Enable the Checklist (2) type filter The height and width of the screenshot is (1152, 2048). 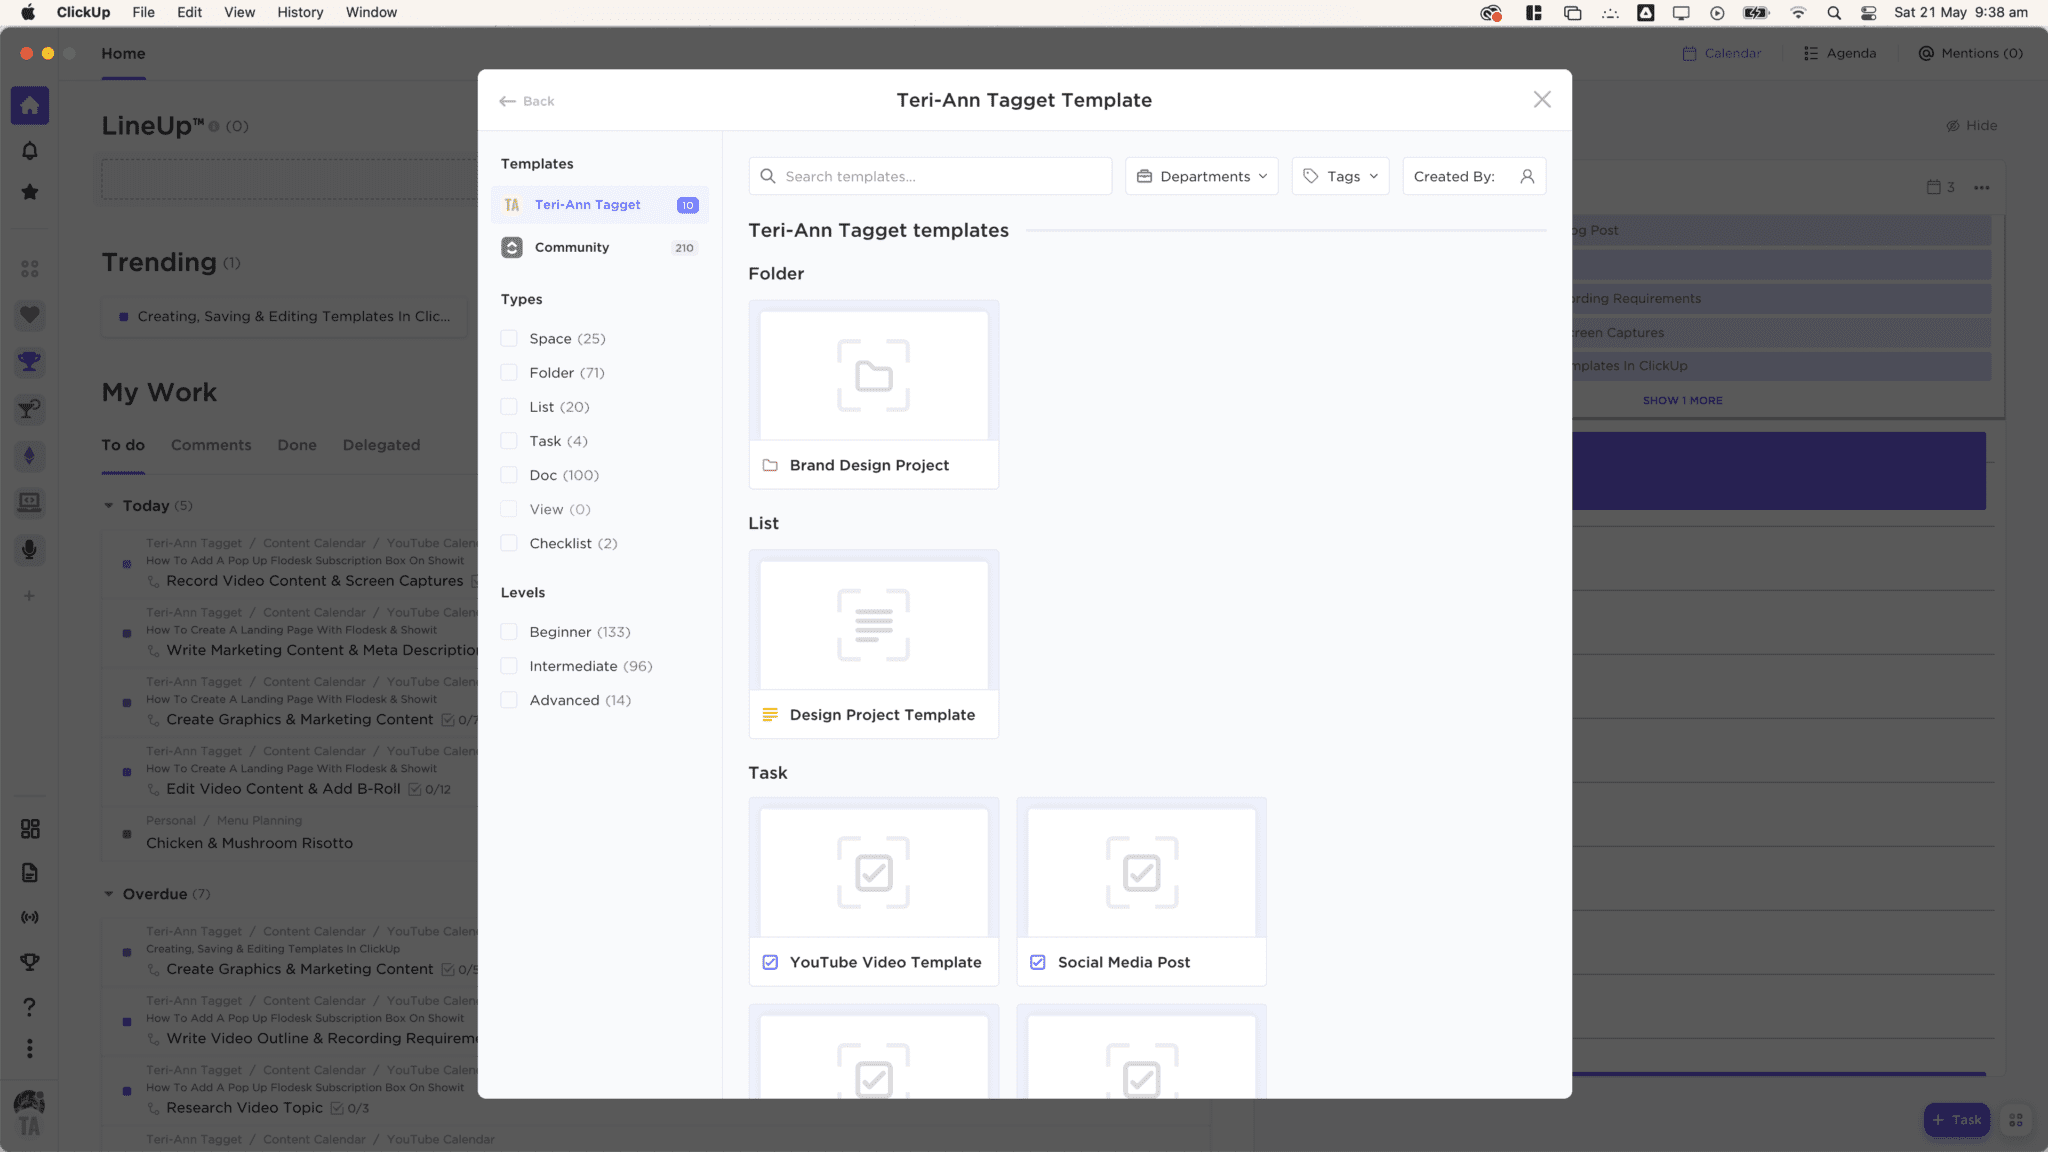click(510, 543)
